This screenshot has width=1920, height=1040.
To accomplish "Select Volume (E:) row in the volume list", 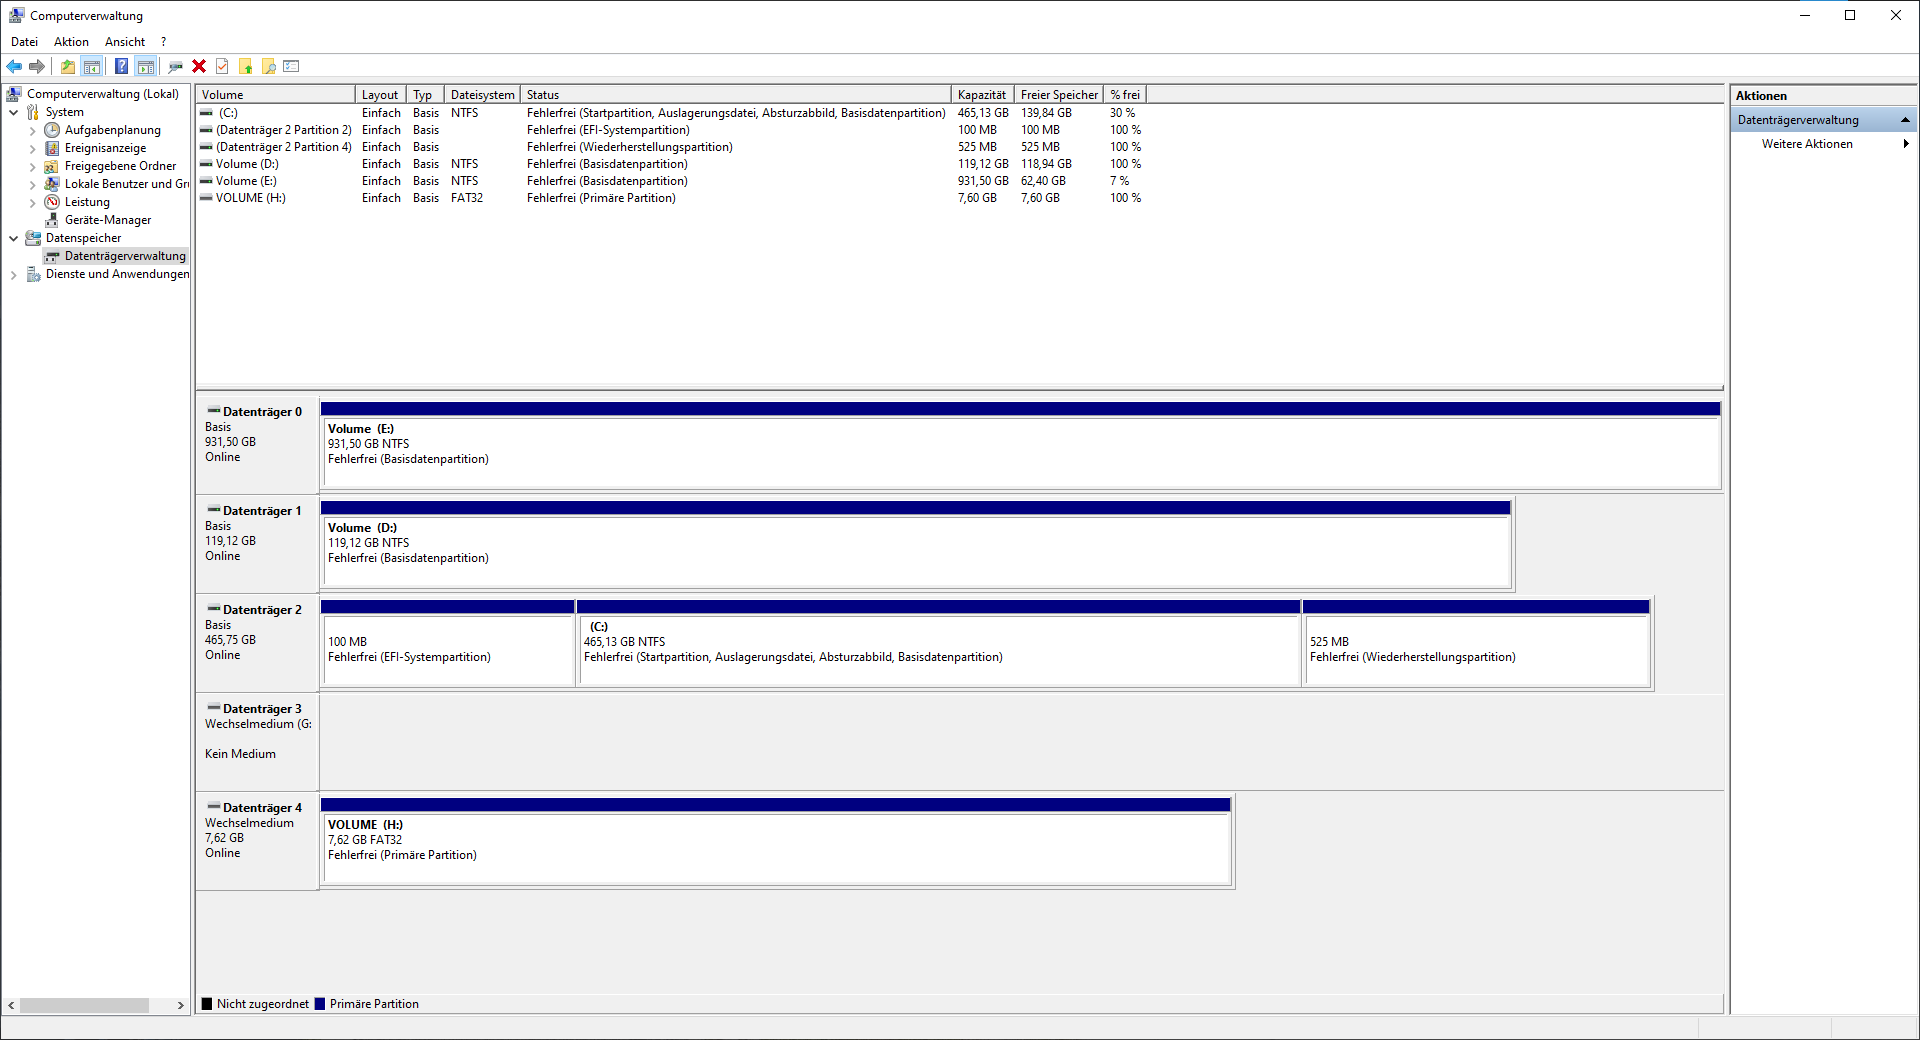I will click(672, 181).
